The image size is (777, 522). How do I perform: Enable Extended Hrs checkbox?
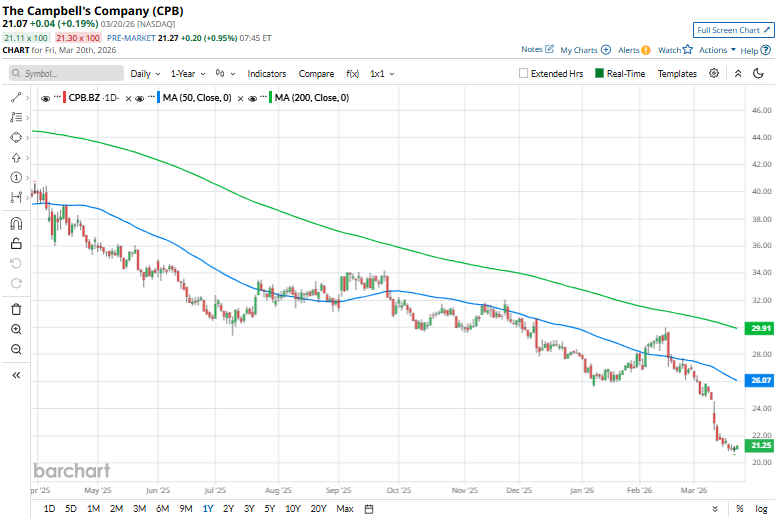[523, 73]
